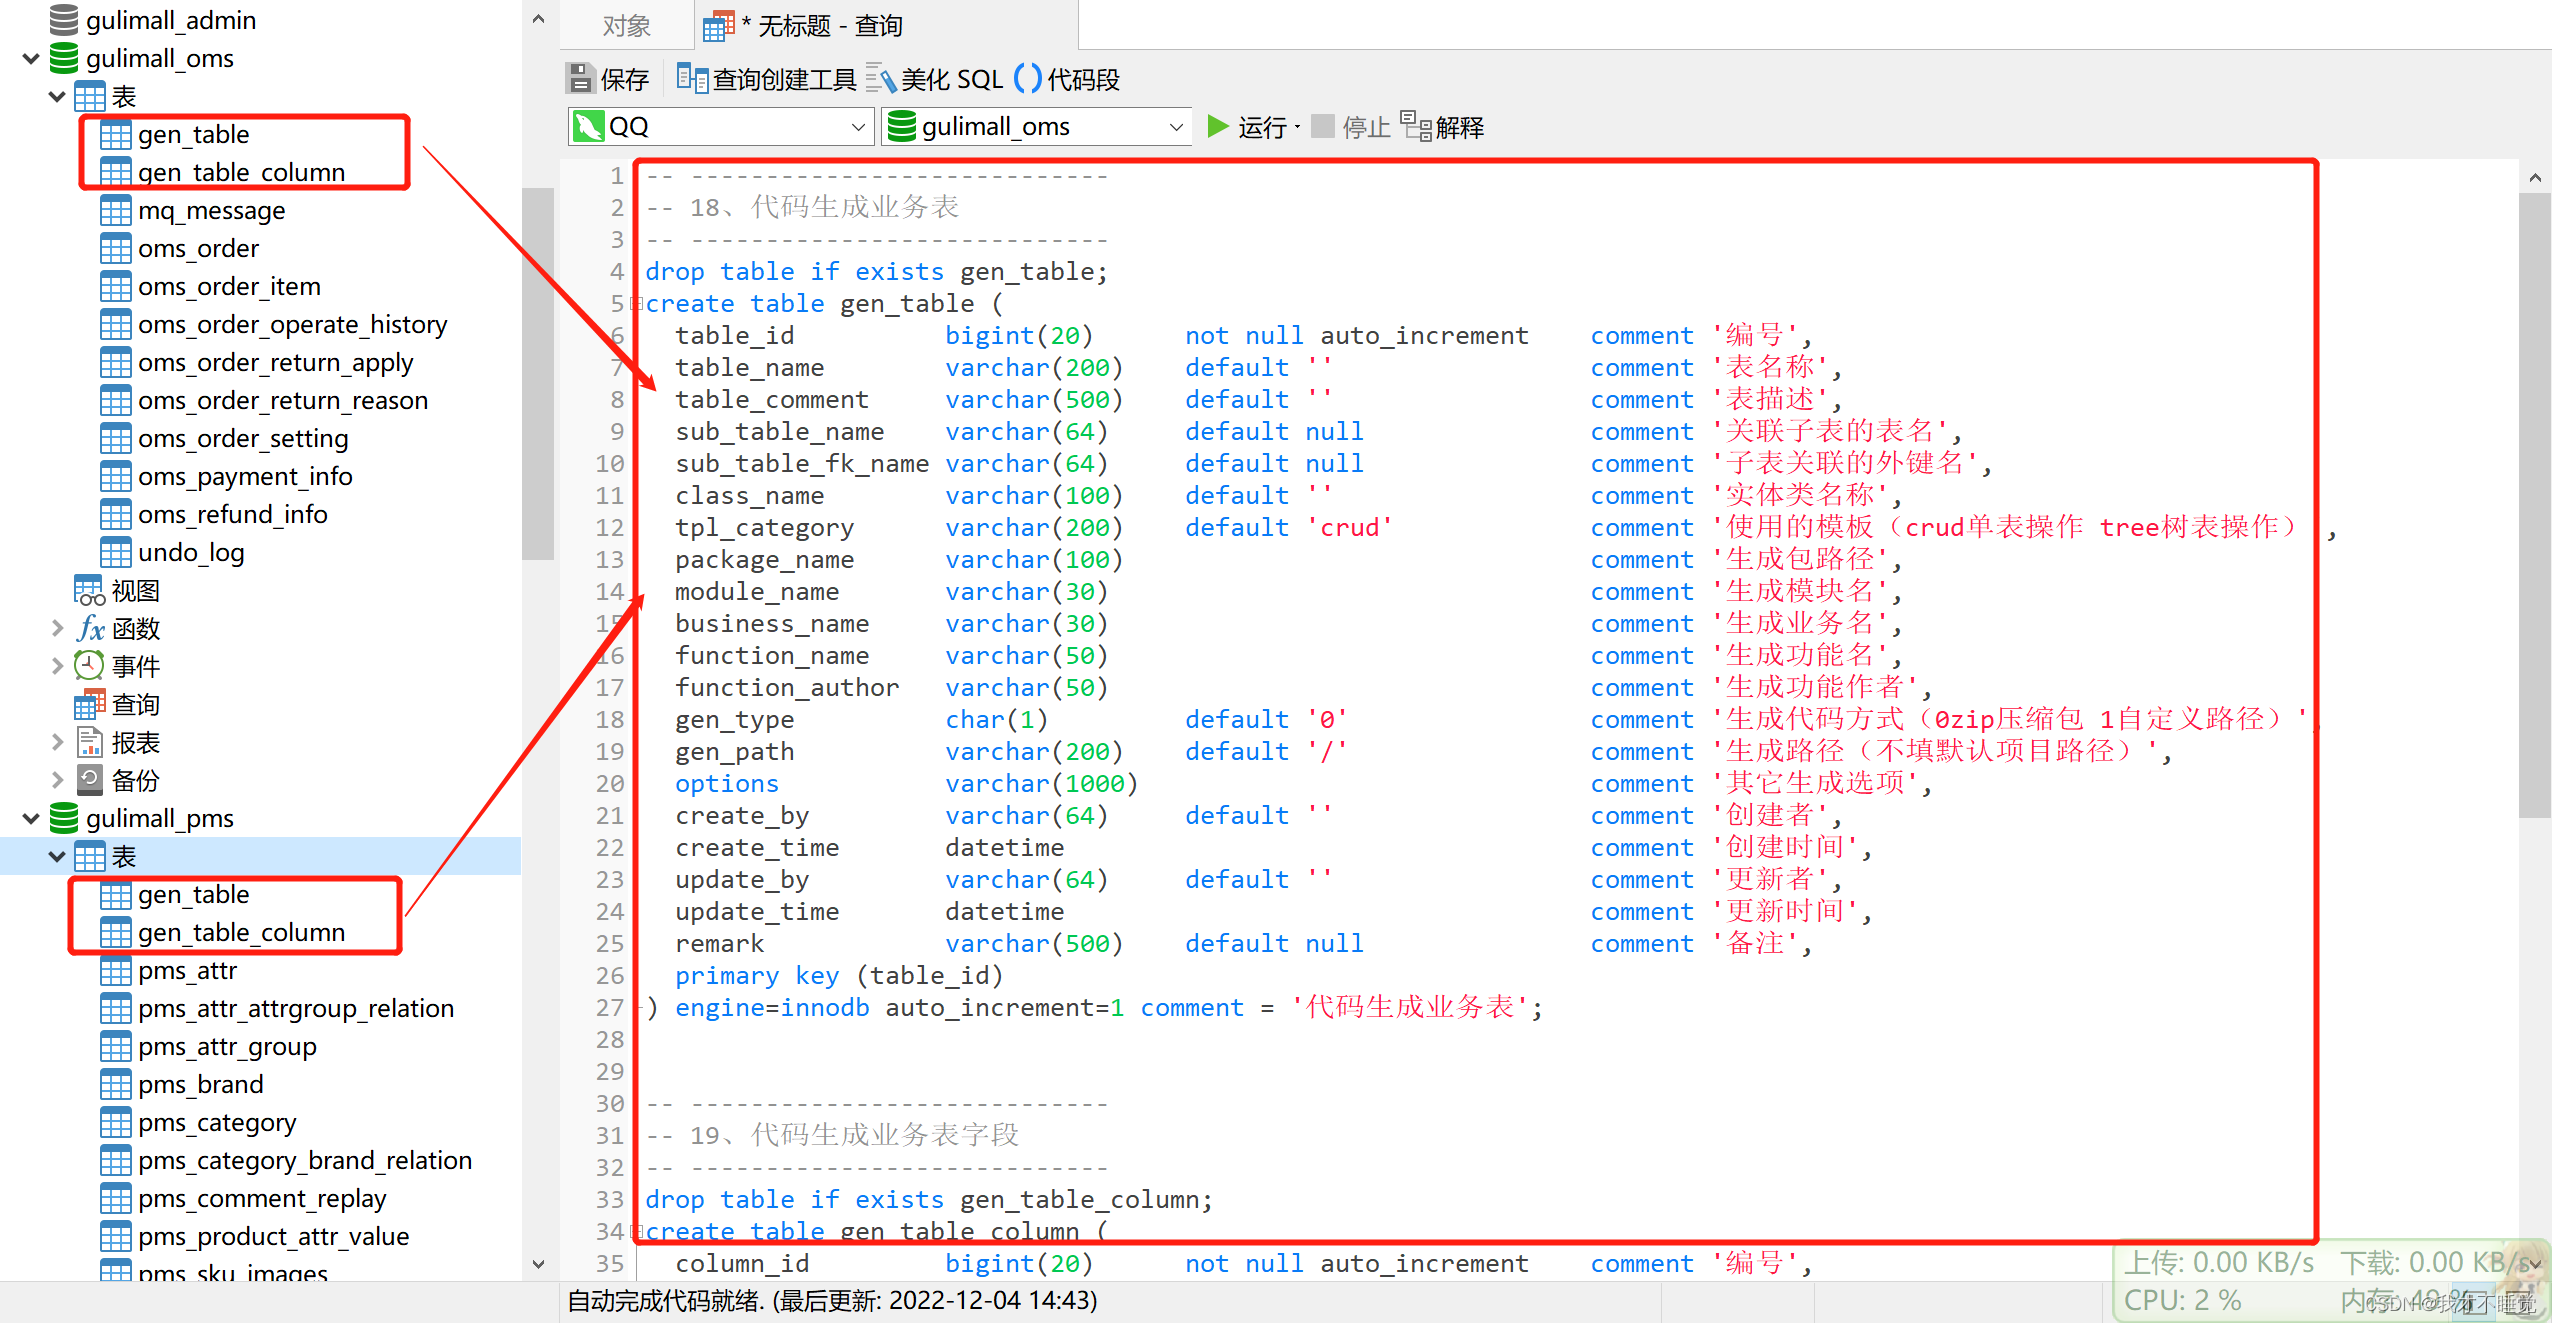Click the Stop (停止) button icon
The width and height of the screenshot is (2552, 1323).
pyautogui.click(x=1323, y=127)
